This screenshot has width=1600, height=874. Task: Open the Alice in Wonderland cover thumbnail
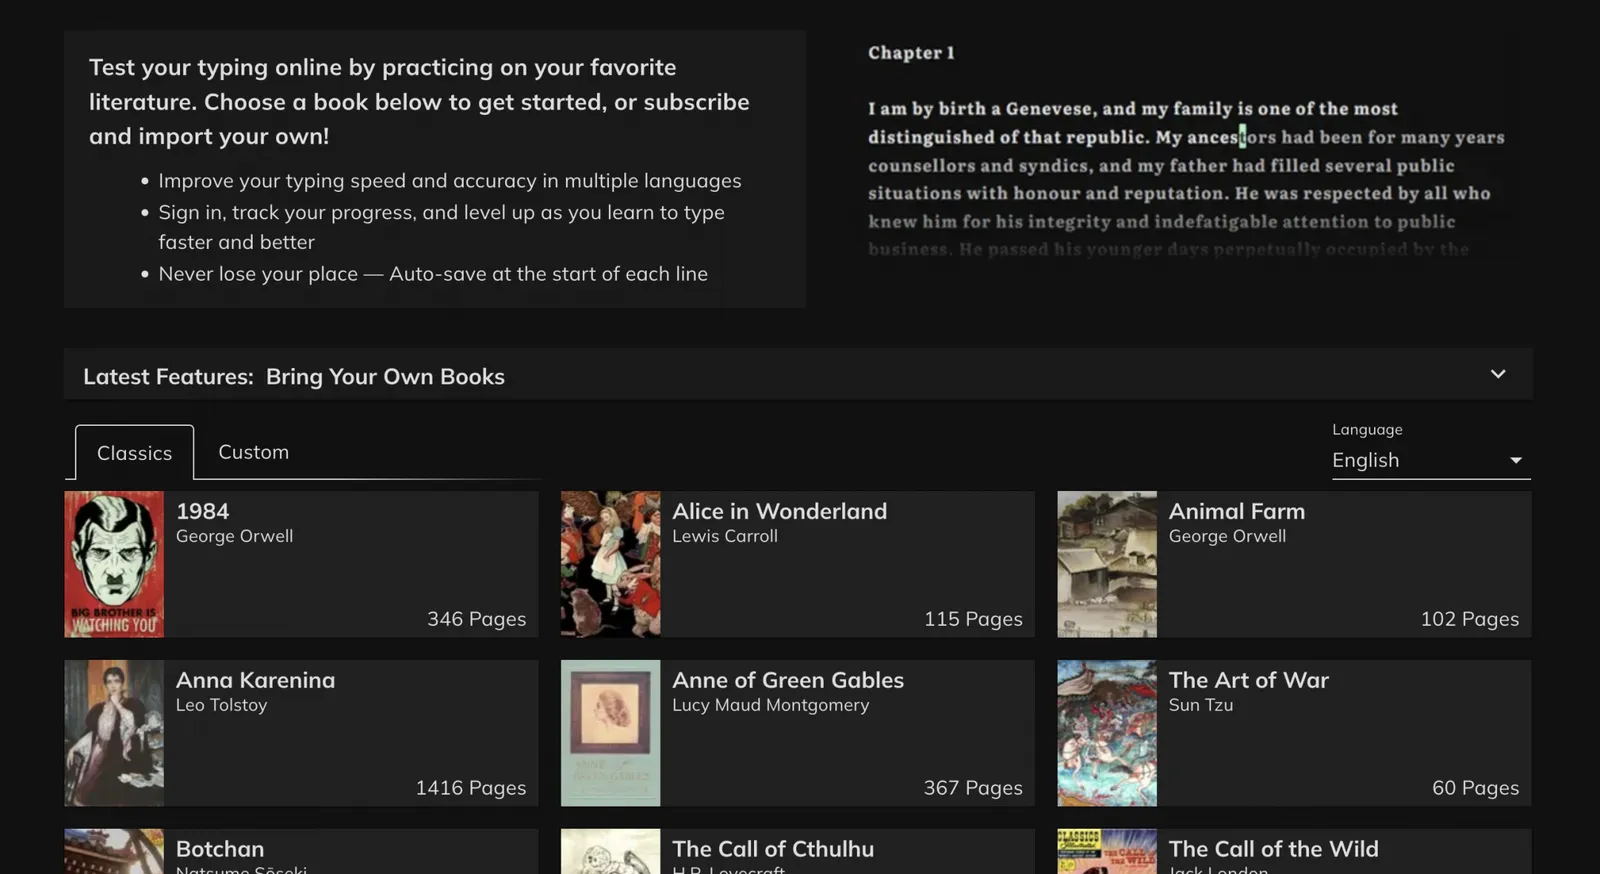point(610,564)
